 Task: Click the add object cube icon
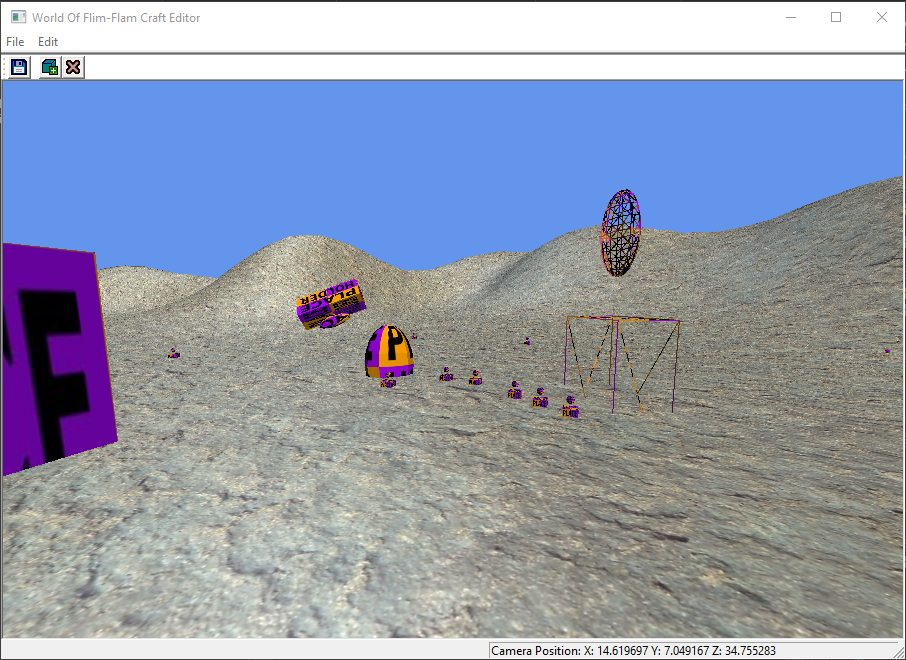[50, 67]
